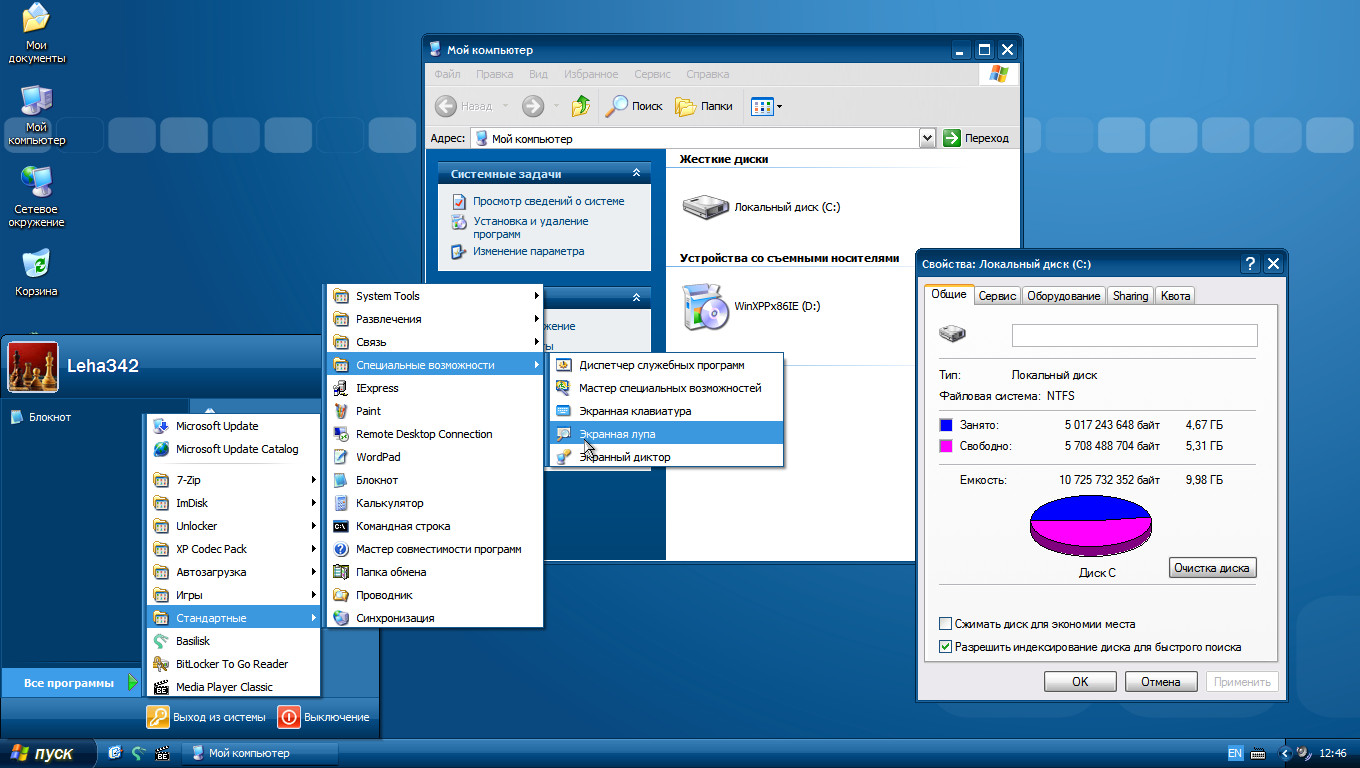Open Файл menu in Мой компьютер
This screenshot has height=768, width=1360.
[x=447, y=74]
